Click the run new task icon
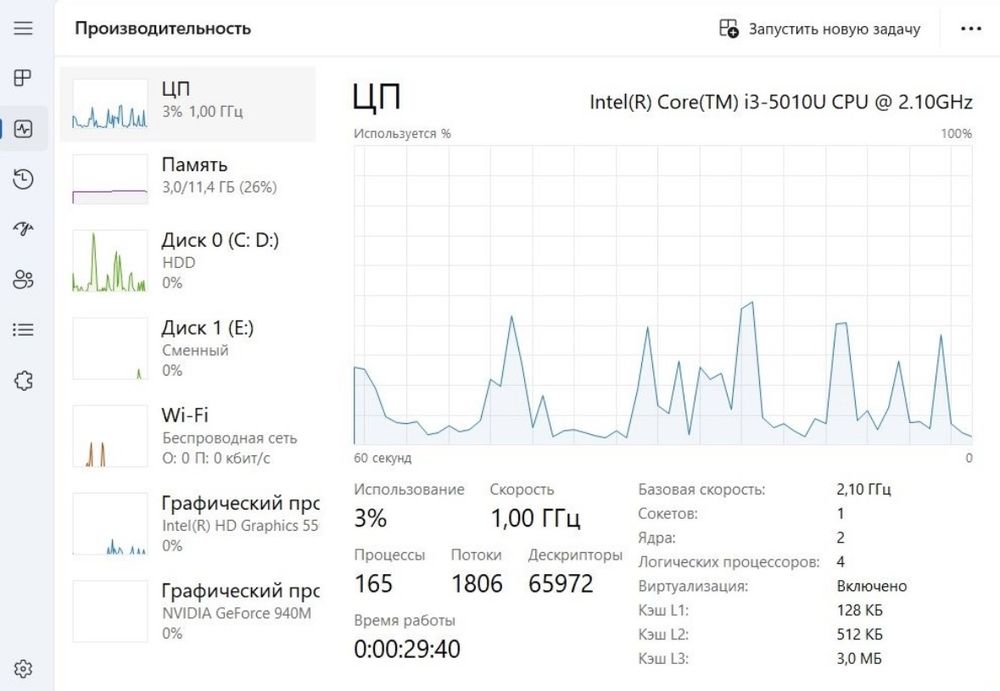Viewport: 1000px width, 691px height. tap(728, 29)
